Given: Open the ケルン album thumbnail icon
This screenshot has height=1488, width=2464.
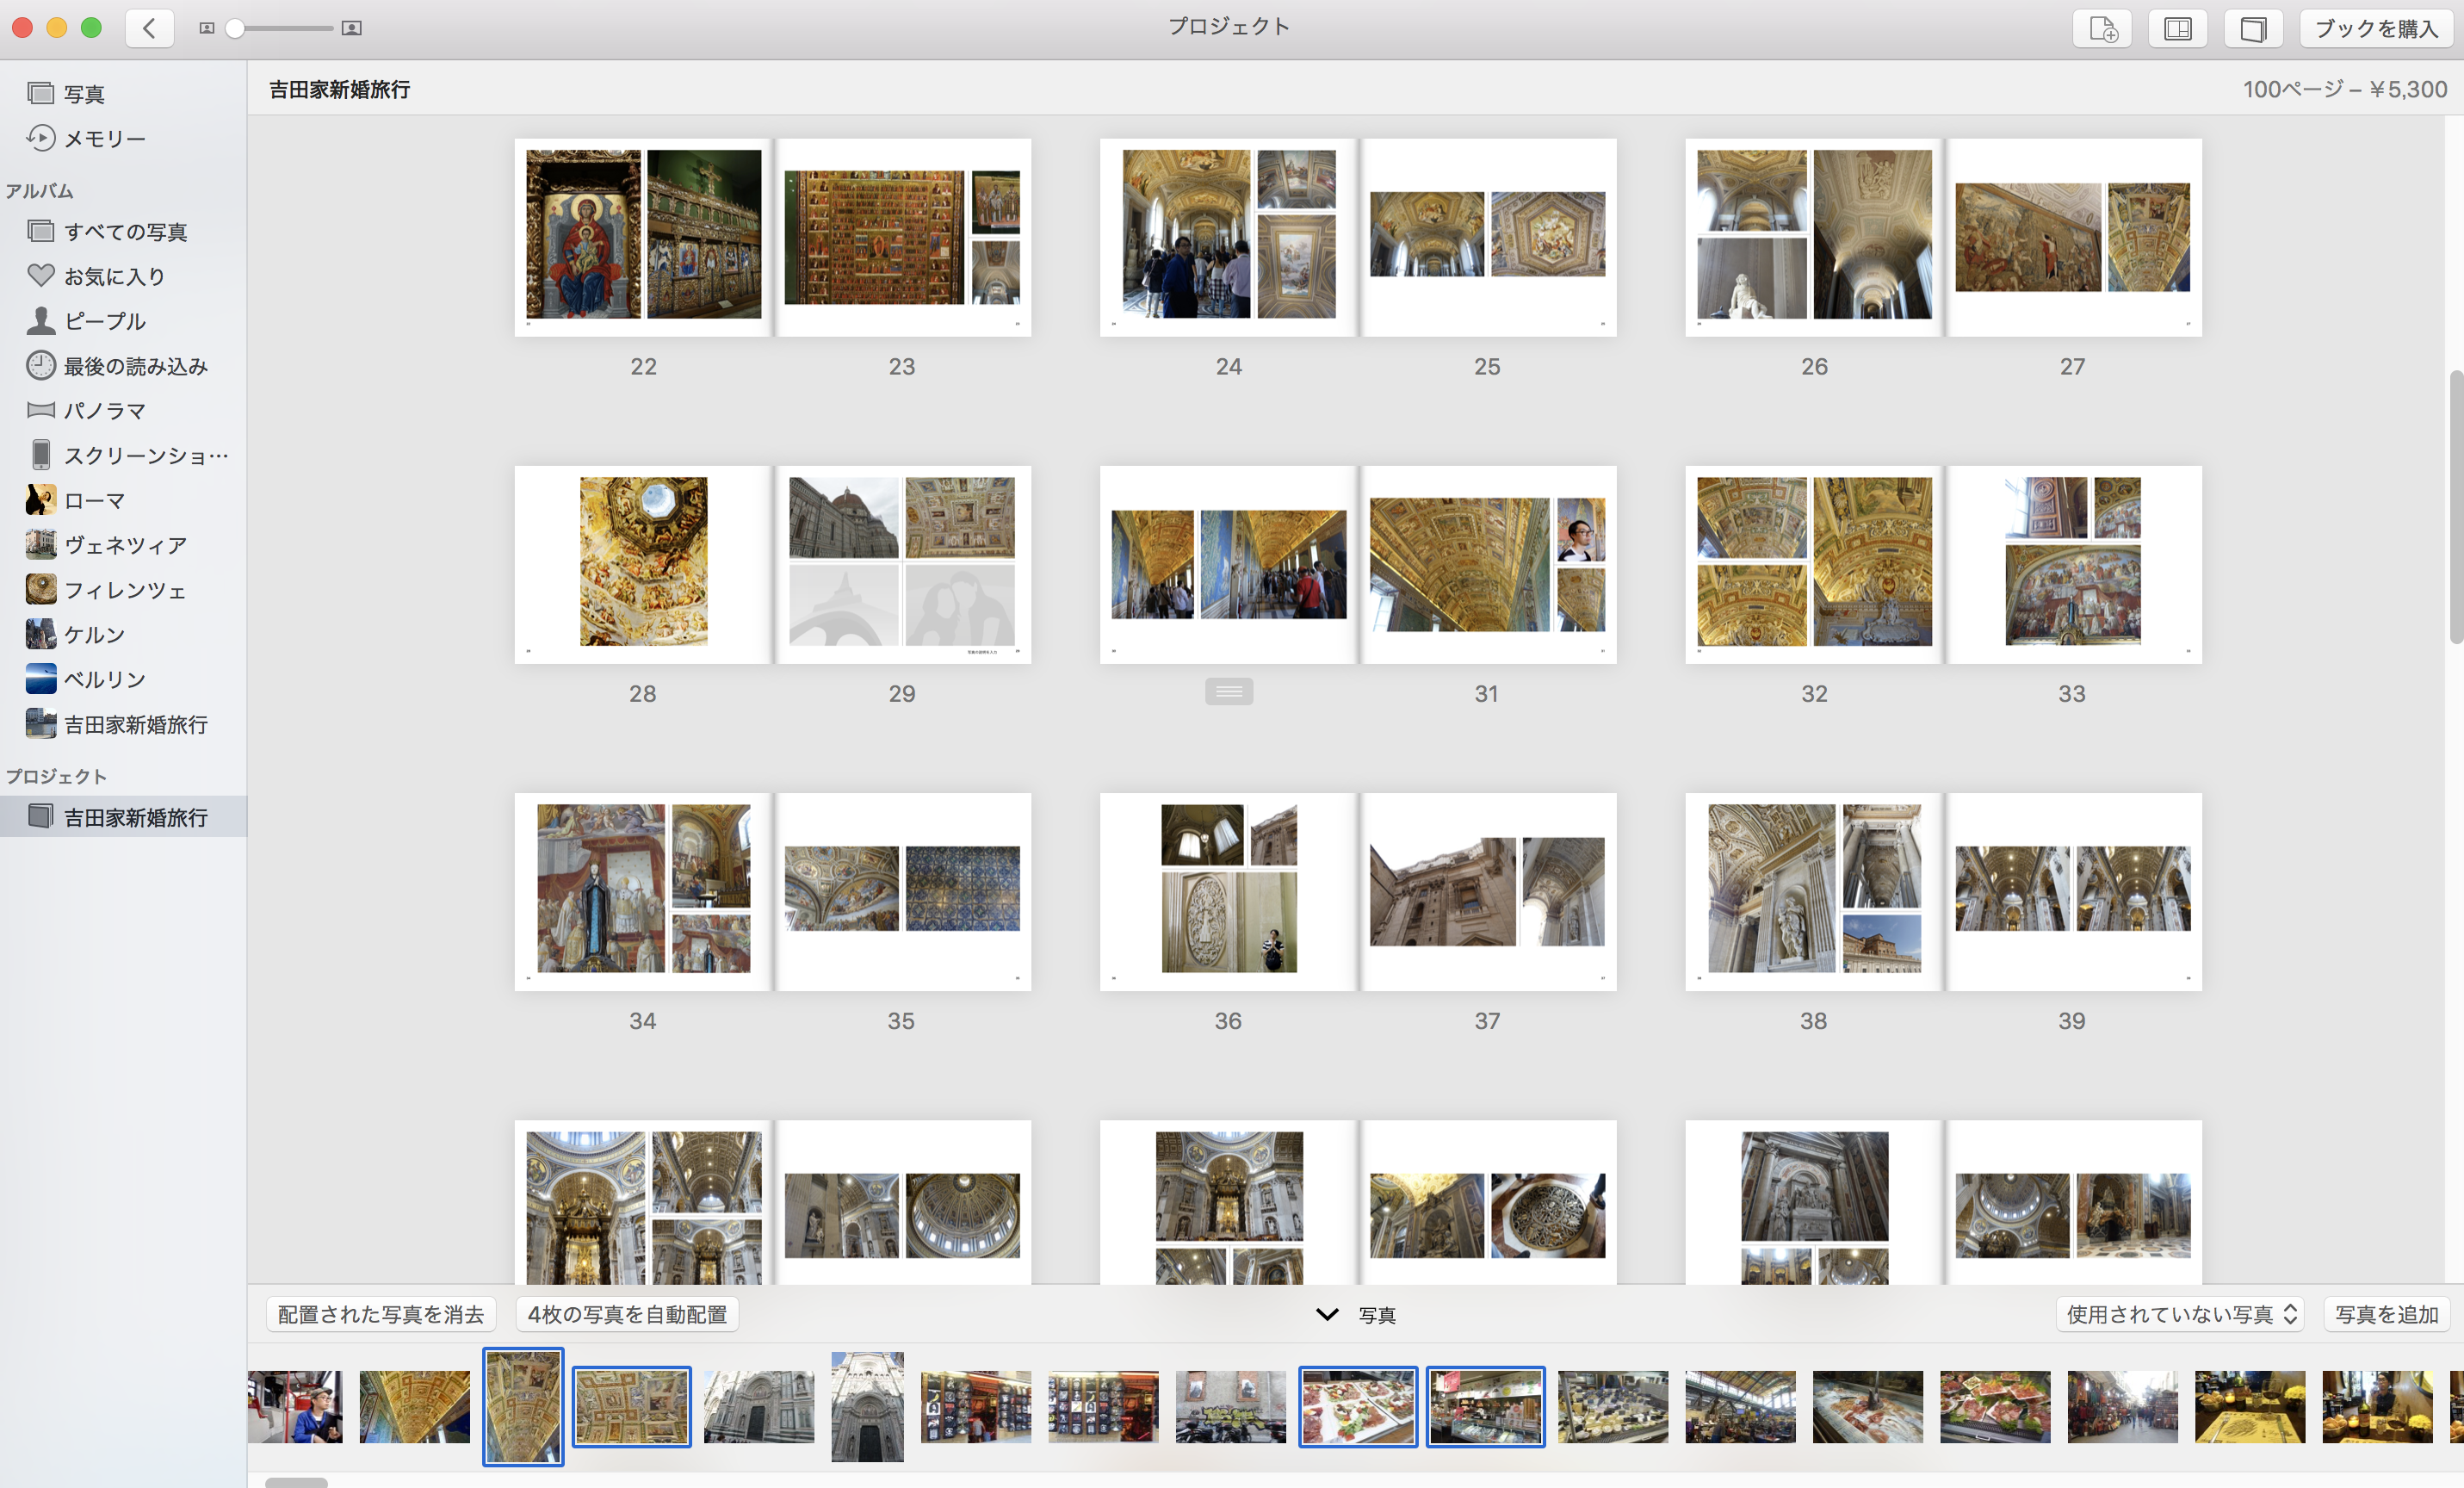Looking at the screenshot, I should click(41, 634).
